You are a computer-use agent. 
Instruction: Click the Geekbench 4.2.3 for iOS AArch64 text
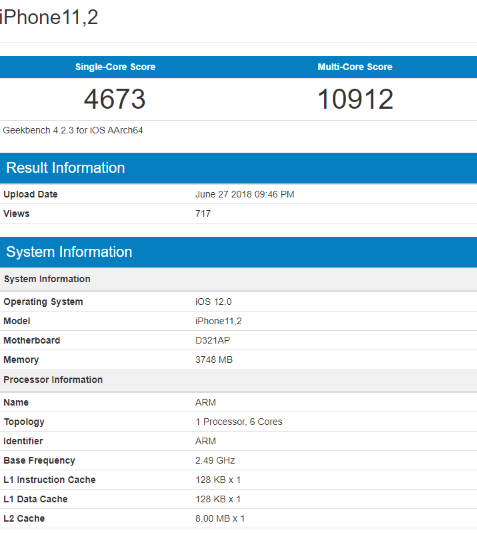coord(73,130)
